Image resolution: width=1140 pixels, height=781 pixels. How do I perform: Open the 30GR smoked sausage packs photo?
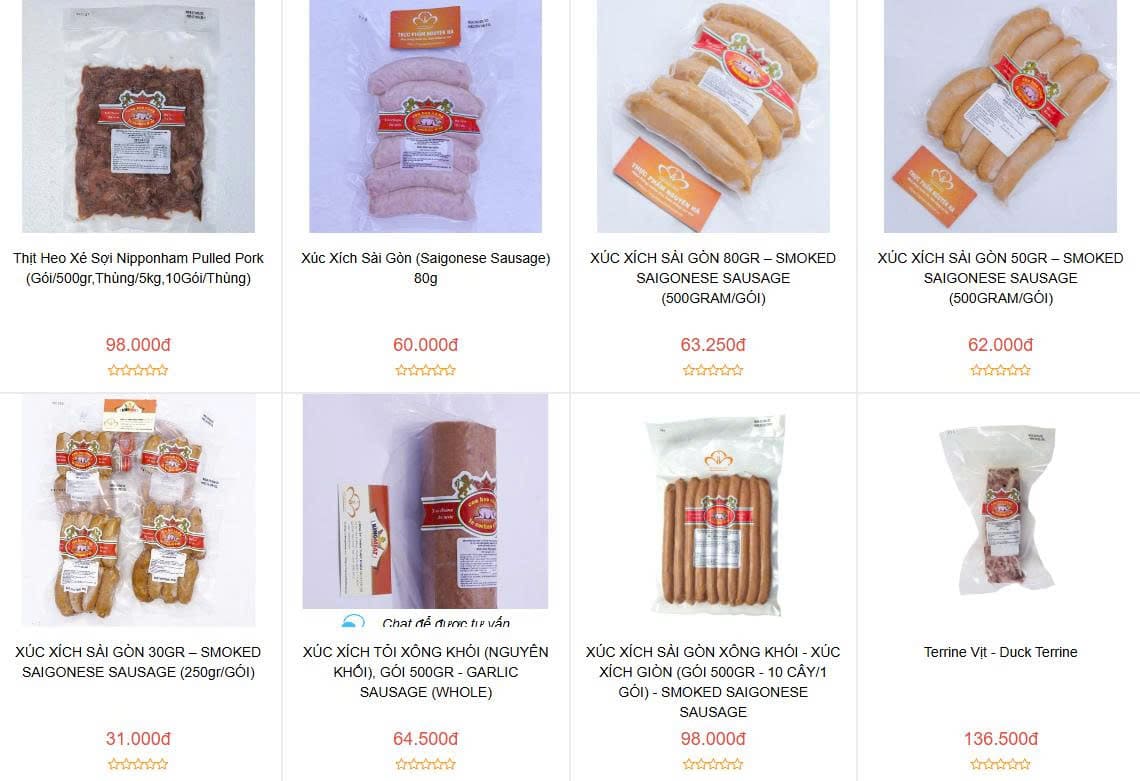[138, 510]
